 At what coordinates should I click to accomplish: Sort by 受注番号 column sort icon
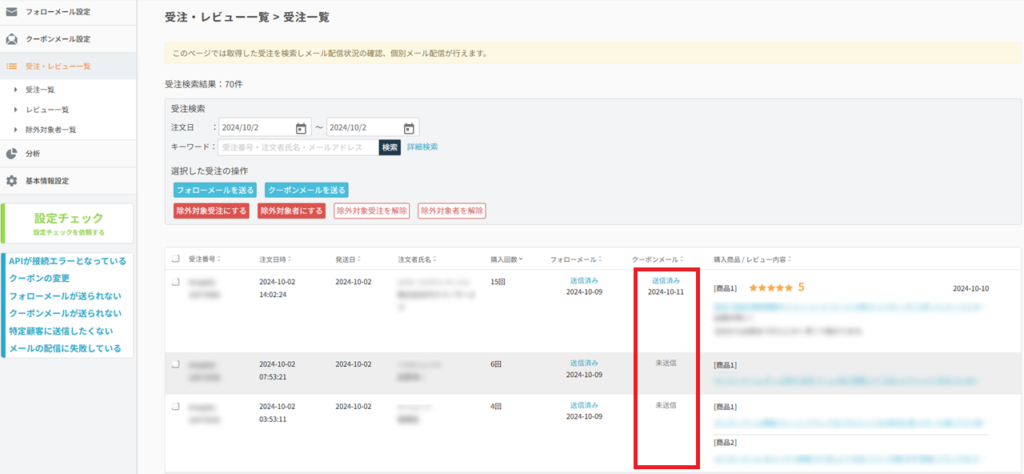click(217, 259)
